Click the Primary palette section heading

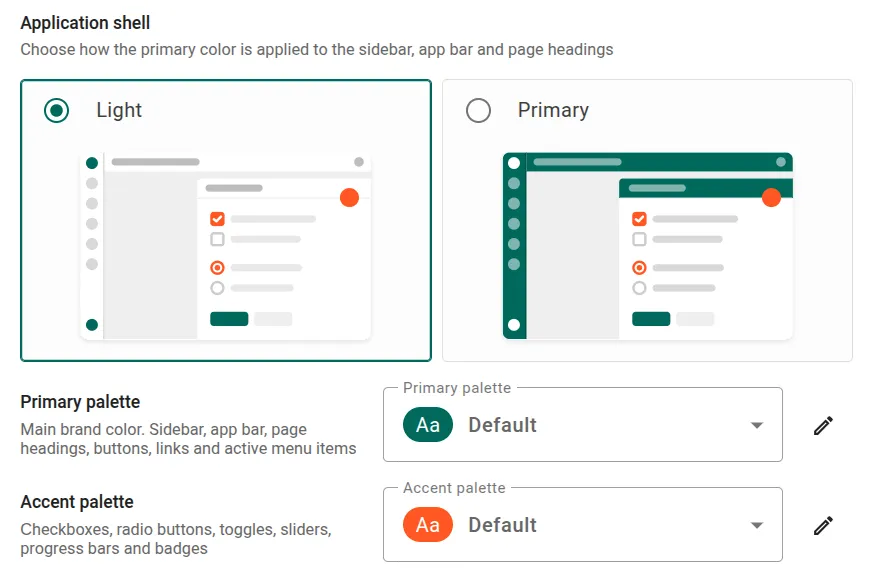(x=80, y=402)
